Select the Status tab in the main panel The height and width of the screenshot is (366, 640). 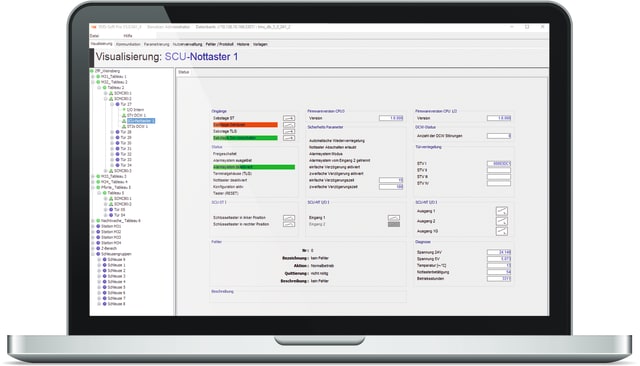click(x=184, y=72)
